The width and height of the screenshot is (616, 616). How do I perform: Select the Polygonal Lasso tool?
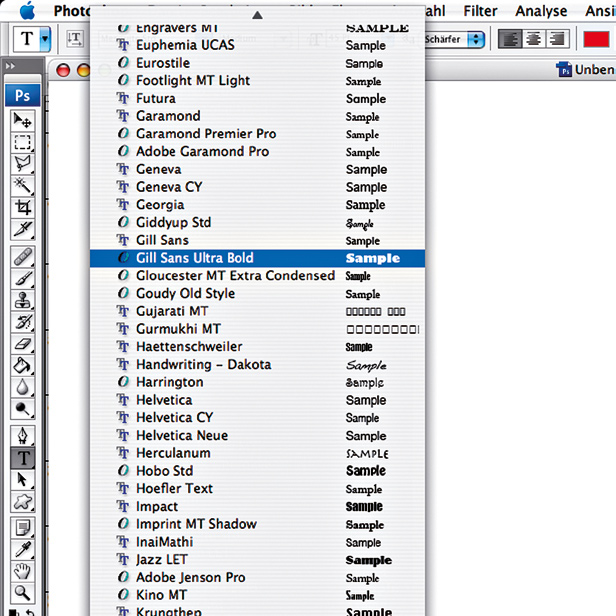22,163
